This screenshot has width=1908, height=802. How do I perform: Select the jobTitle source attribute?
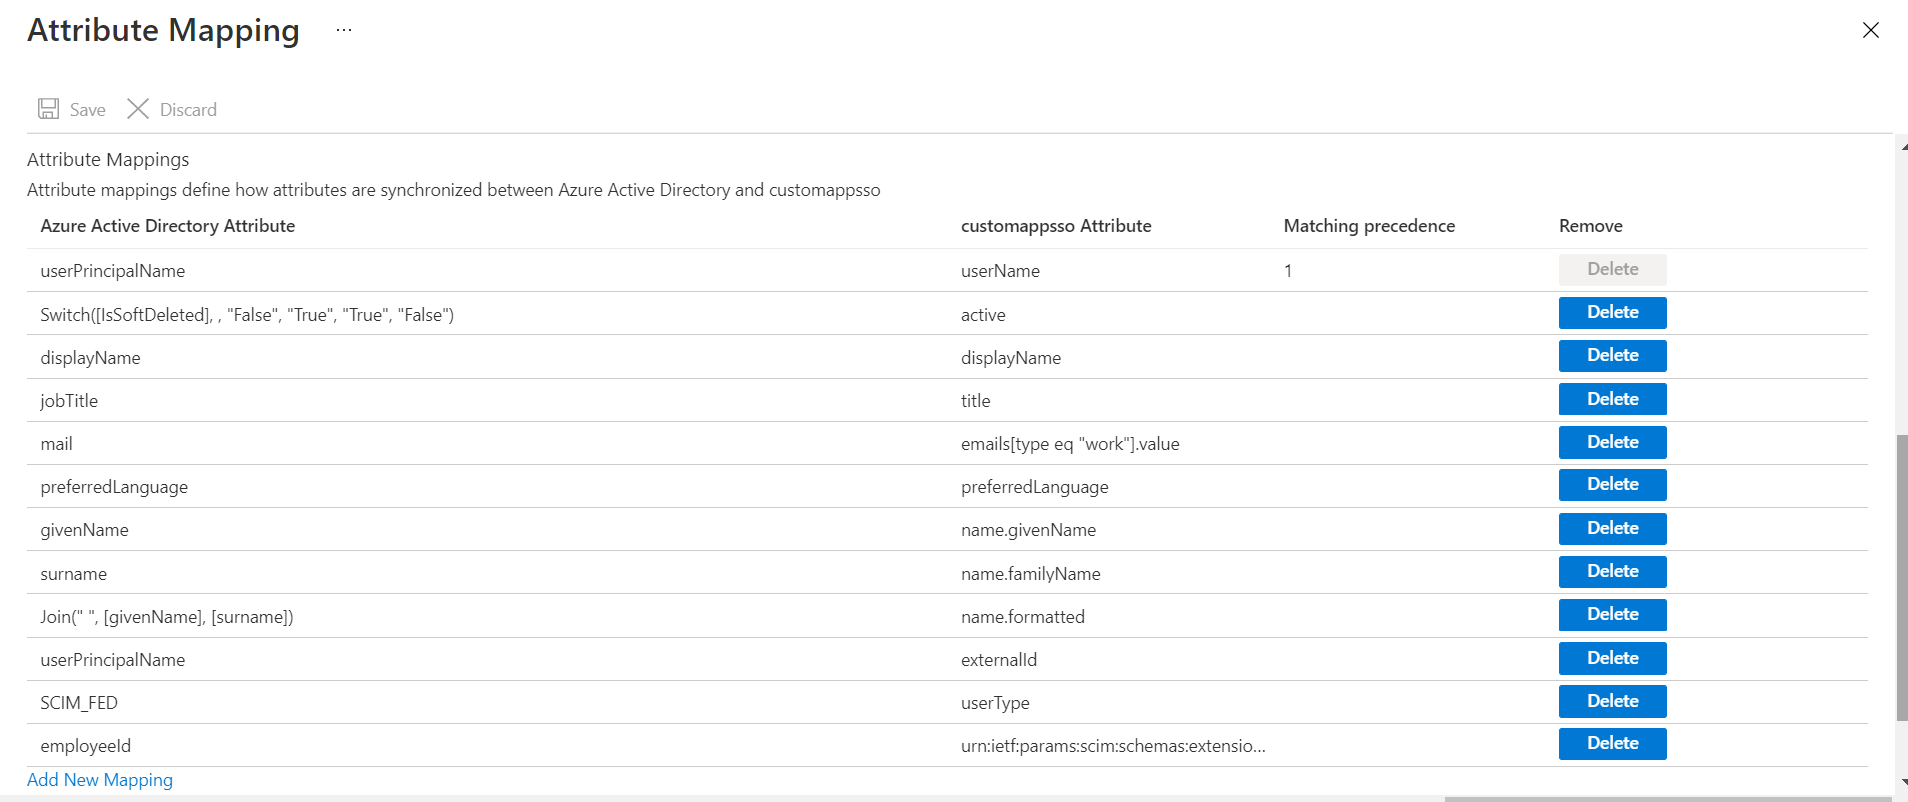pyautogui.click(x=69, y=401)
